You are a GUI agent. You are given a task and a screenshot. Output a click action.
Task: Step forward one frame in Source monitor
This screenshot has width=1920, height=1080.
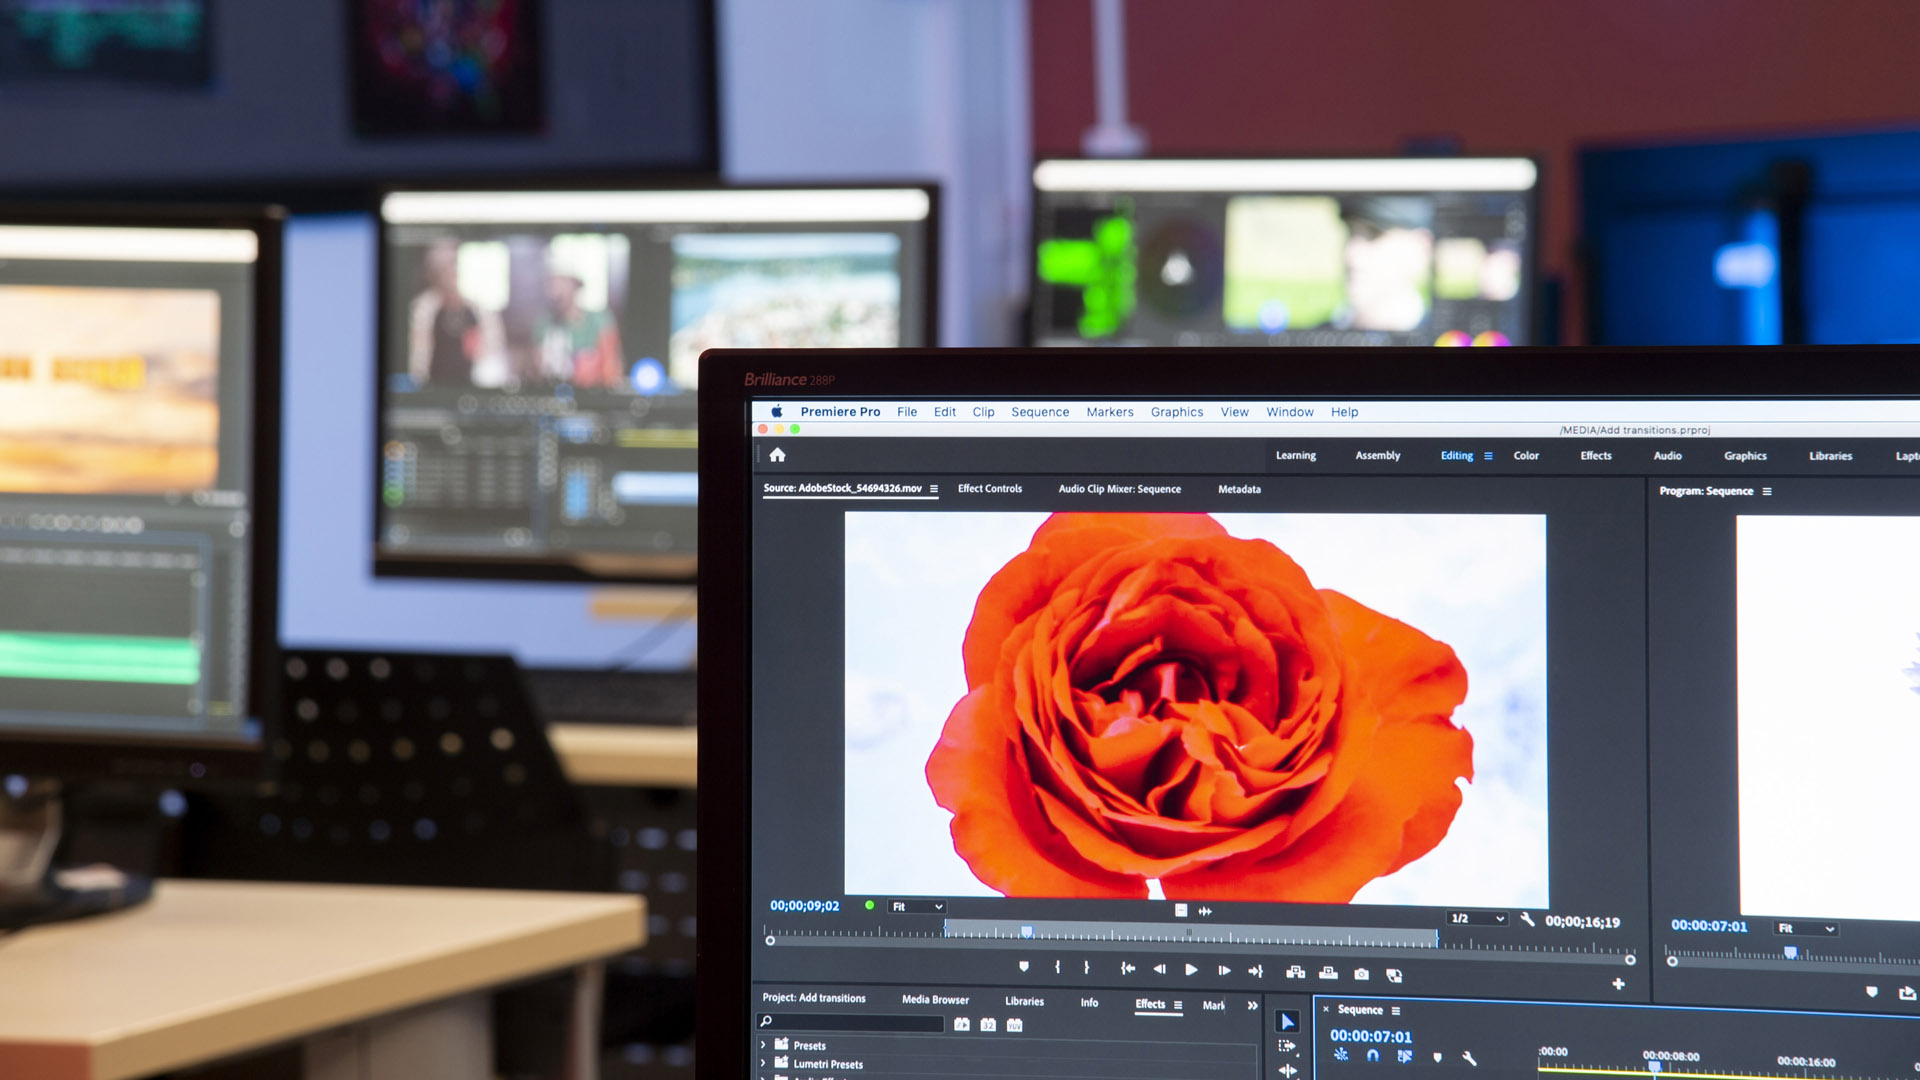[1224, 970]
